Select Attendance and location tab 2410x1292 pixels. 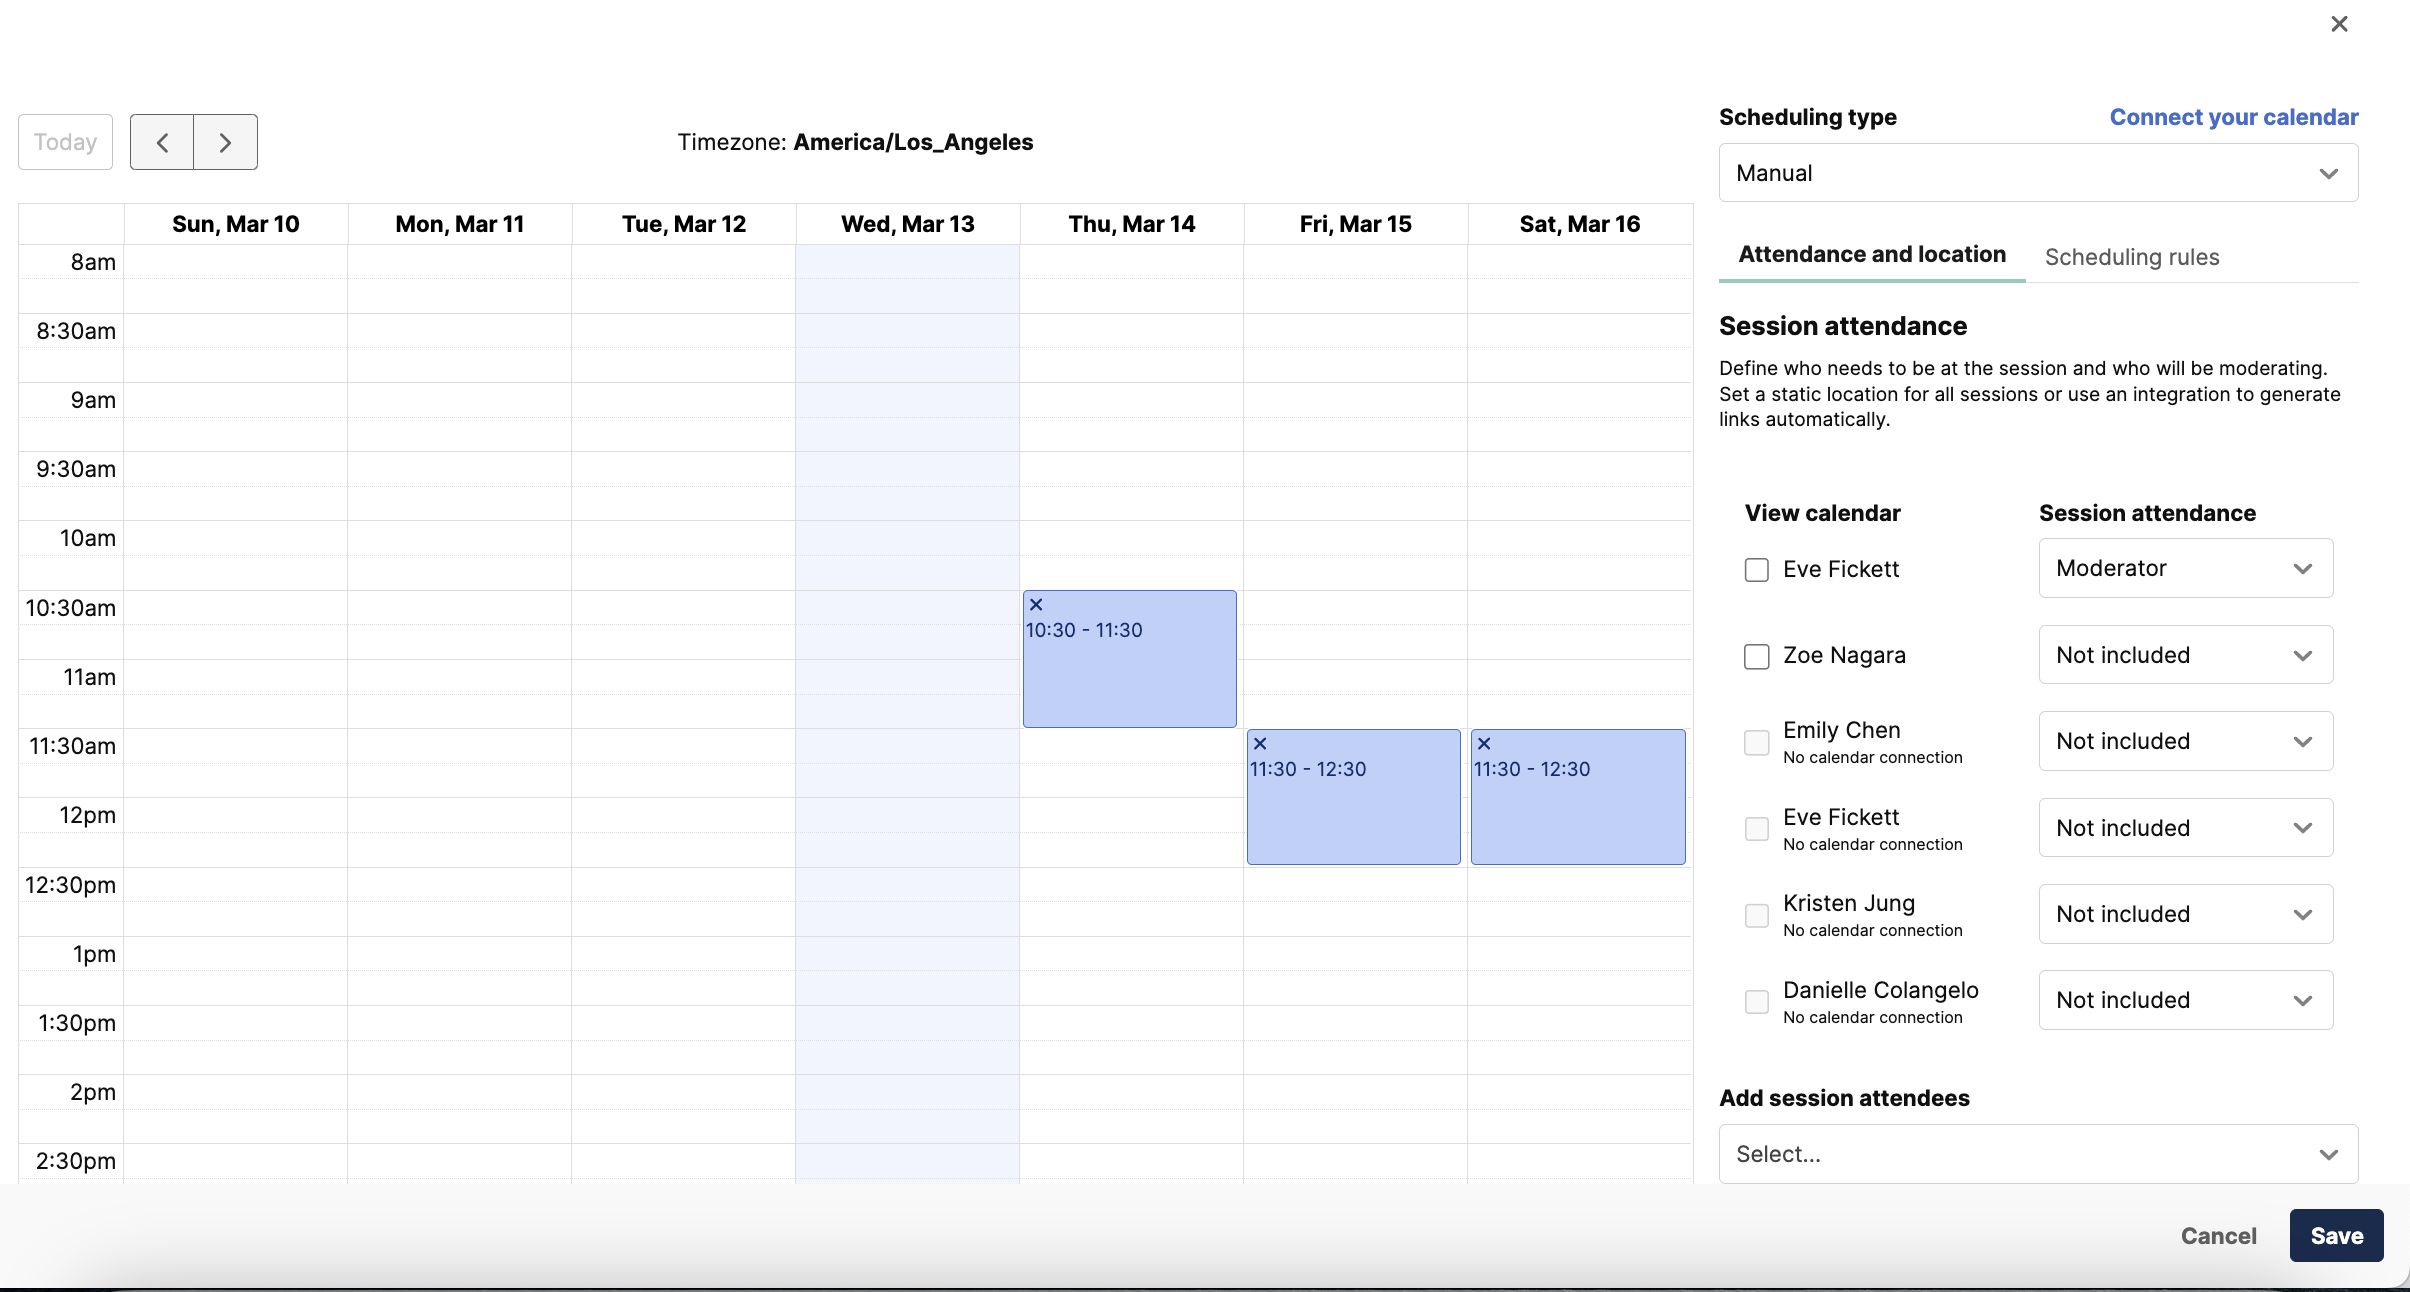[1872, 254]
